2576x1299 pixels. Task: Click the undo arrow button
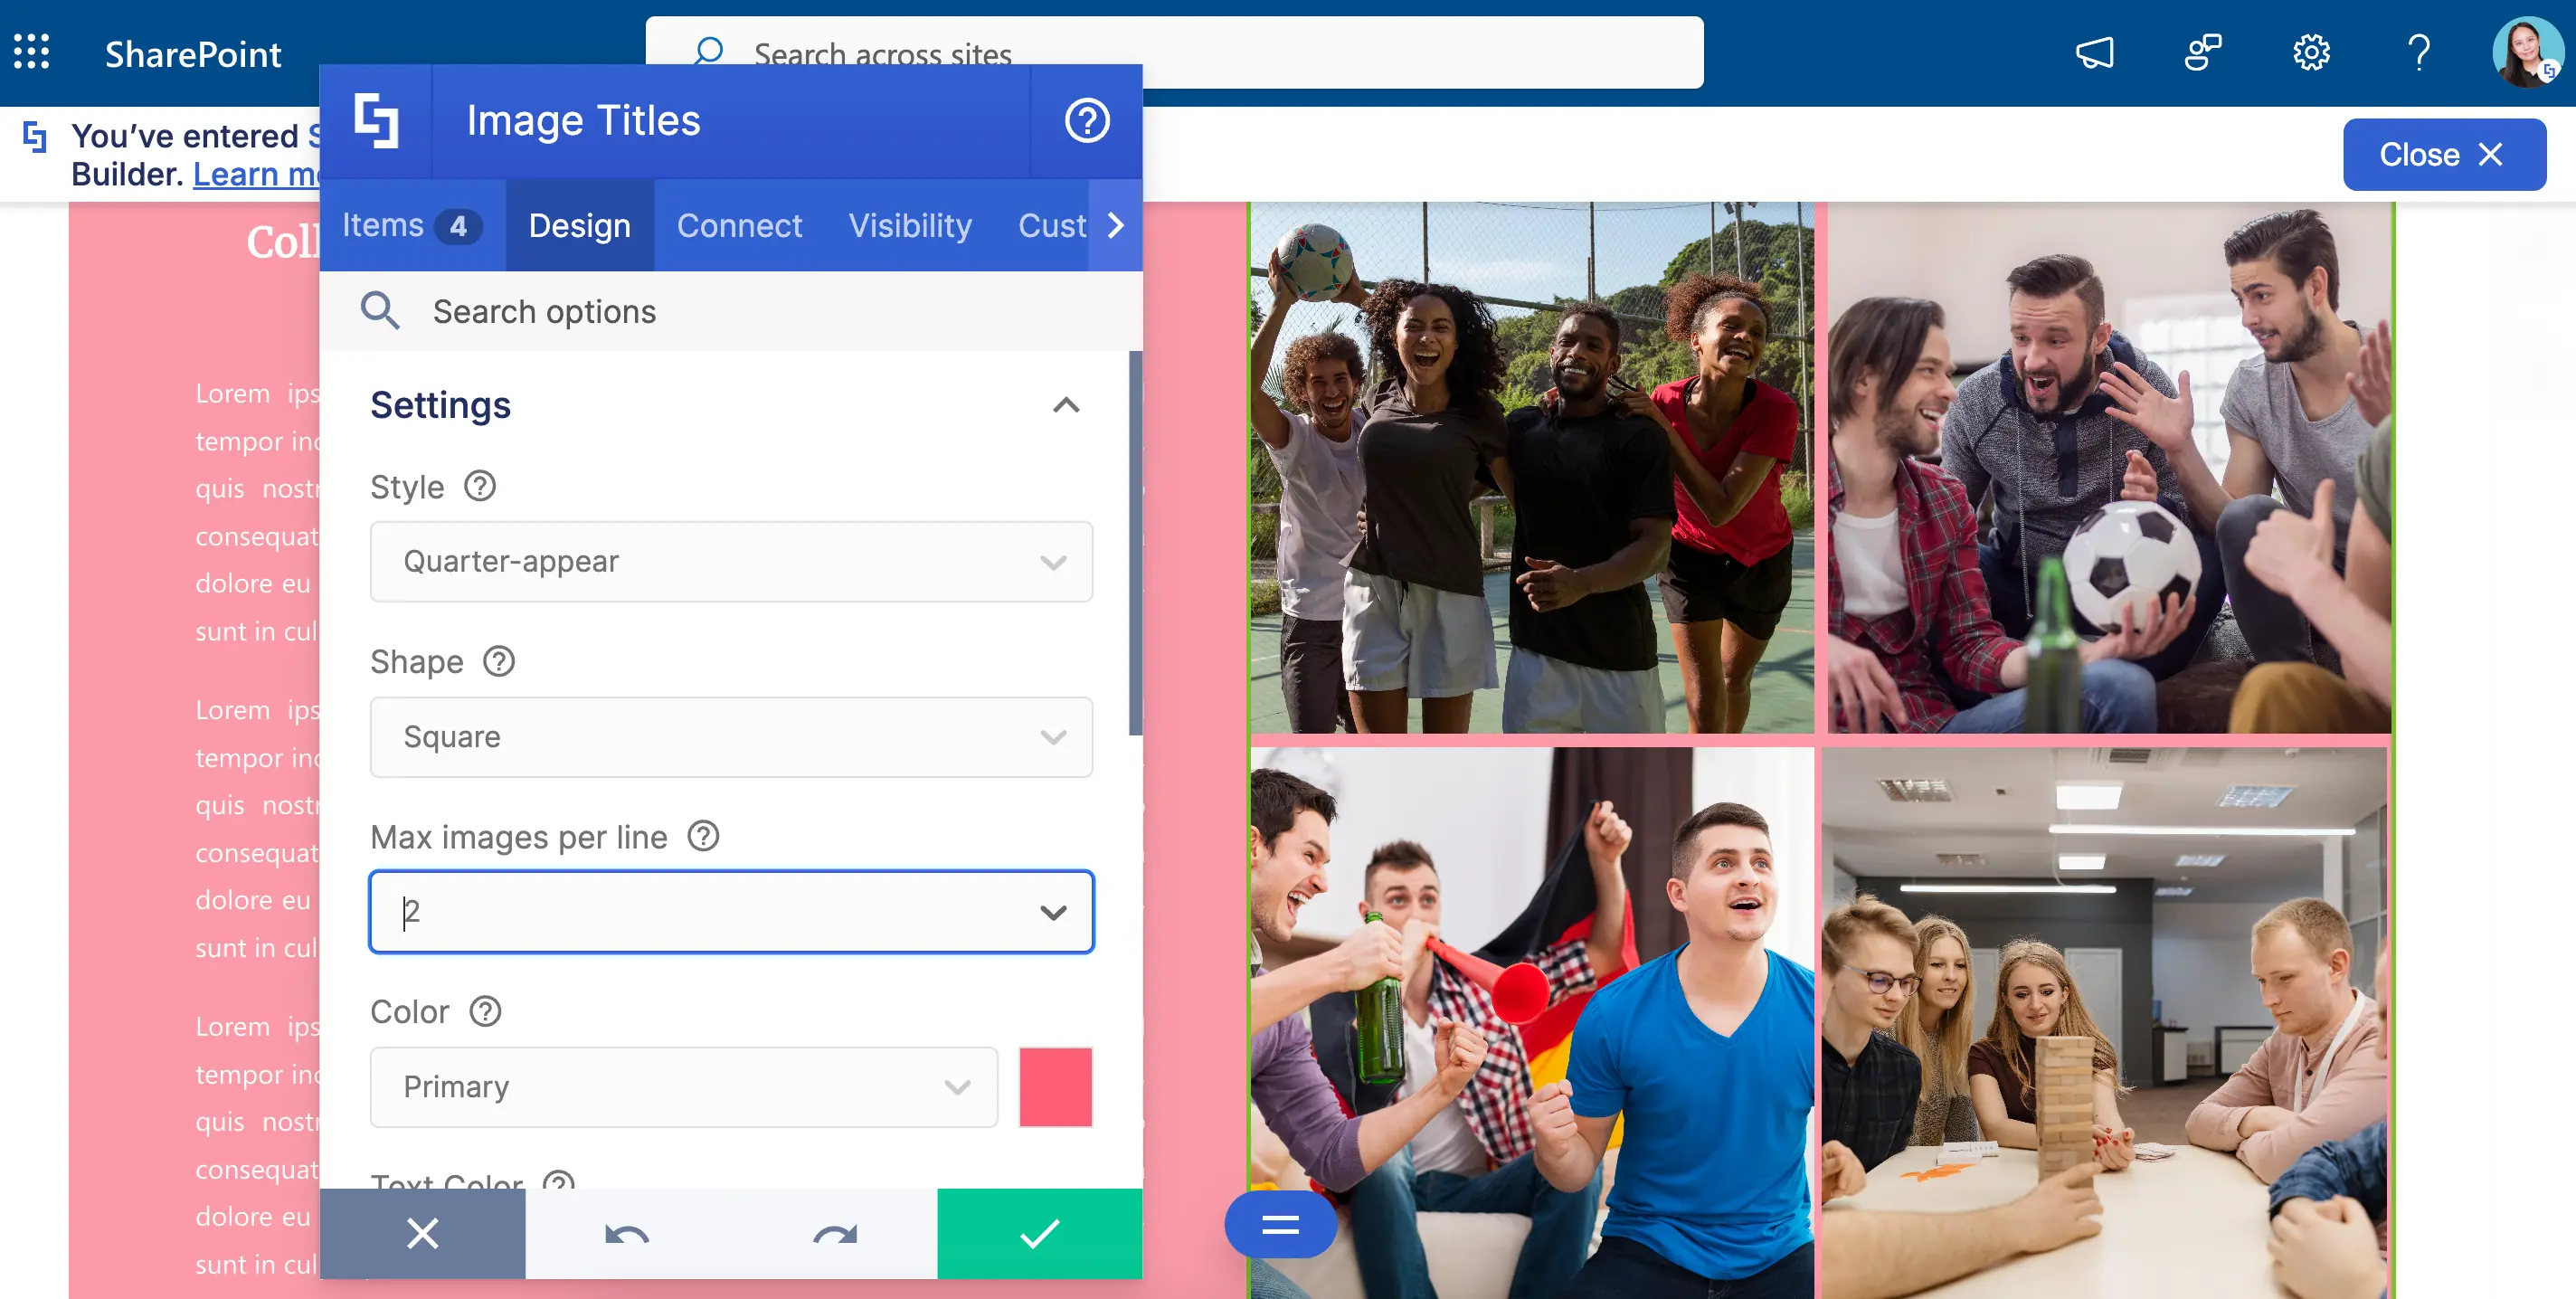[x=627, y=1234]
